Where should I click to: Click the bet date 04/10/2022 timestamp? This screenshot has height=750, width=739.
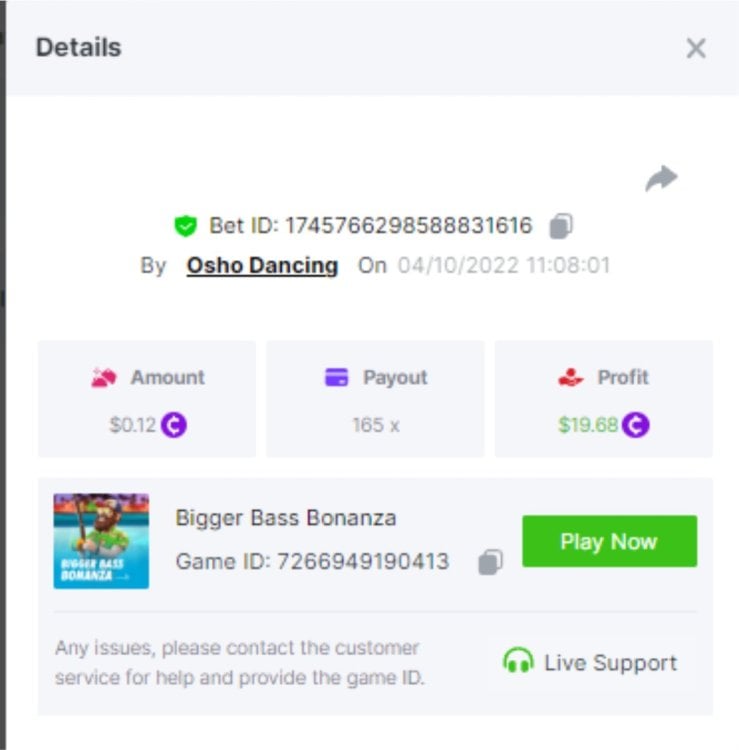coord(504,265)
